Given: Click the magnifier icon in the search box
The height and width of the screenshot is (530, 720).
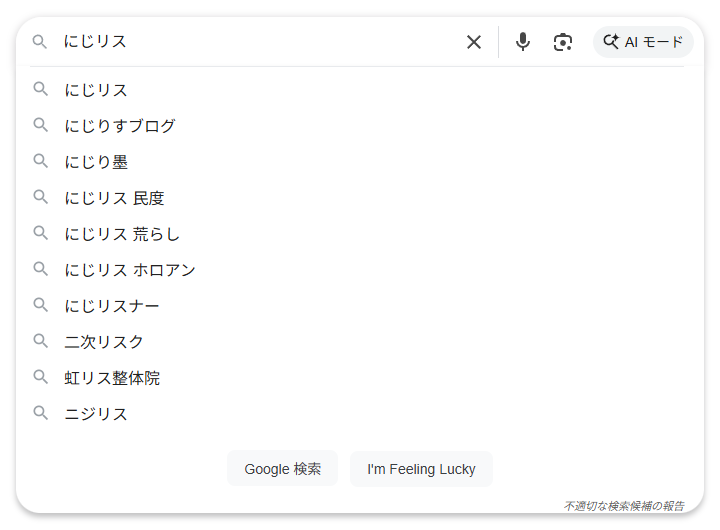Looking at the screenshot, I should [40, 42].
